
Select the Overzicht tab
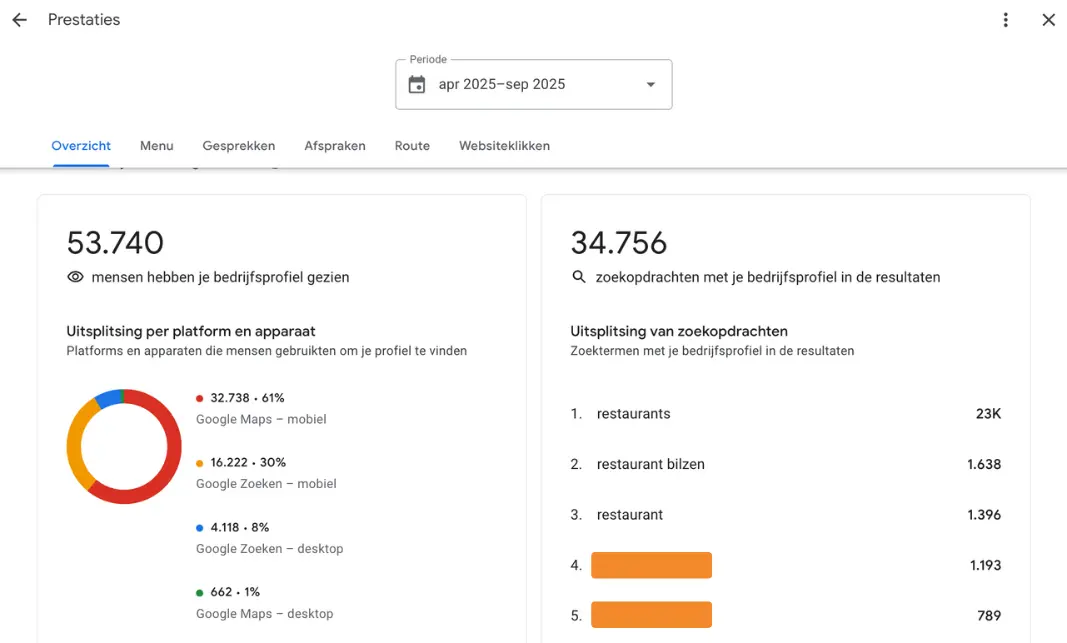point(81,146)
